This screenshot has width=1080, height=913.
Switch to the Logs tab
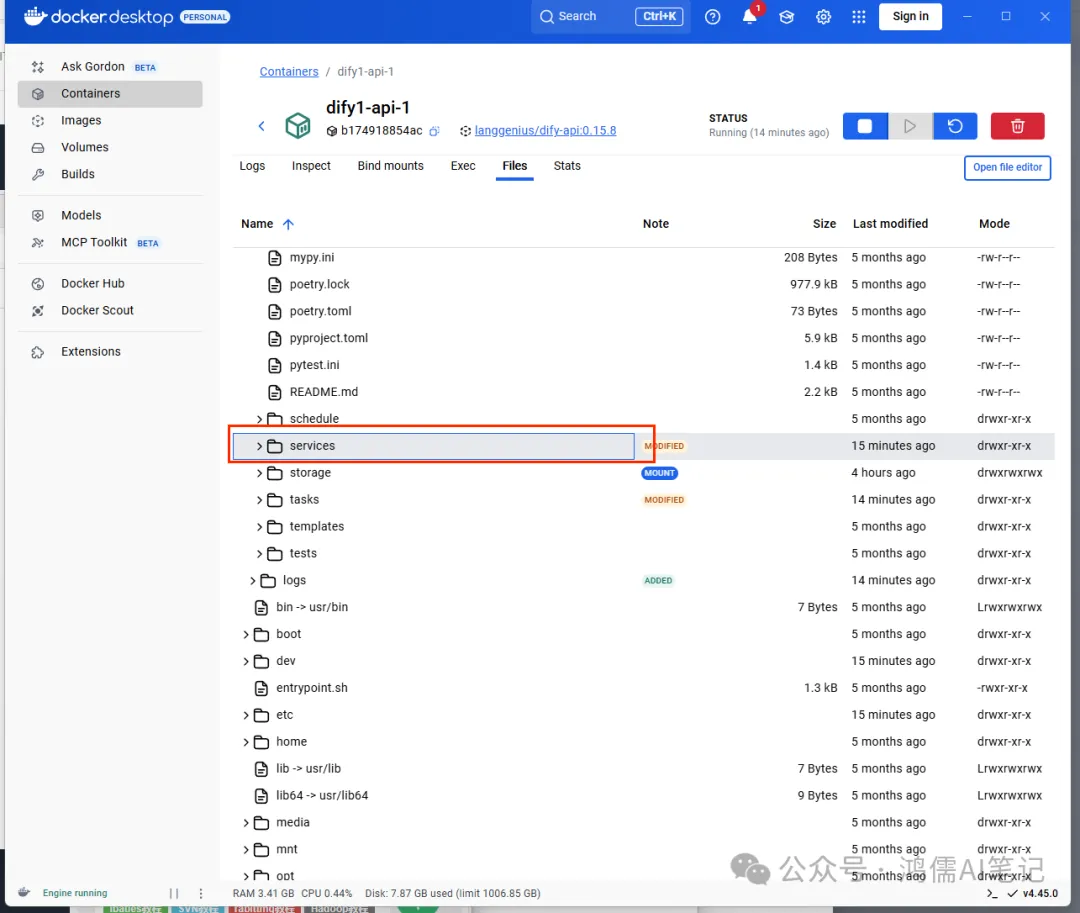[x=252, y=166]
